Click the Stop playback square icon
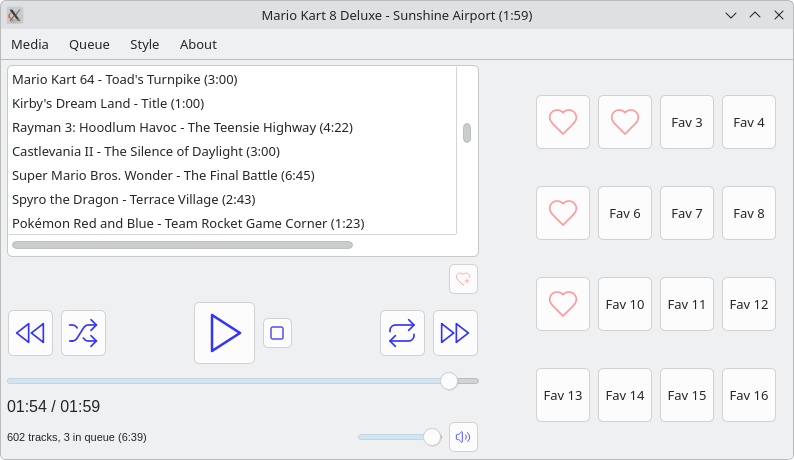 tap(277, 333)
